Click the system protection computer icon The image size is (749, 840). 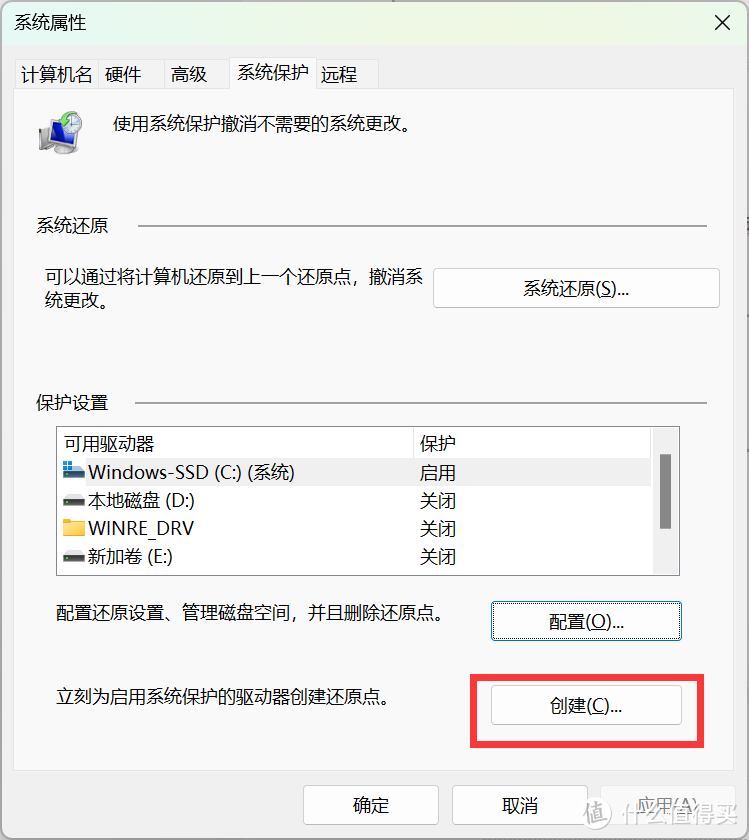(61, 132)
